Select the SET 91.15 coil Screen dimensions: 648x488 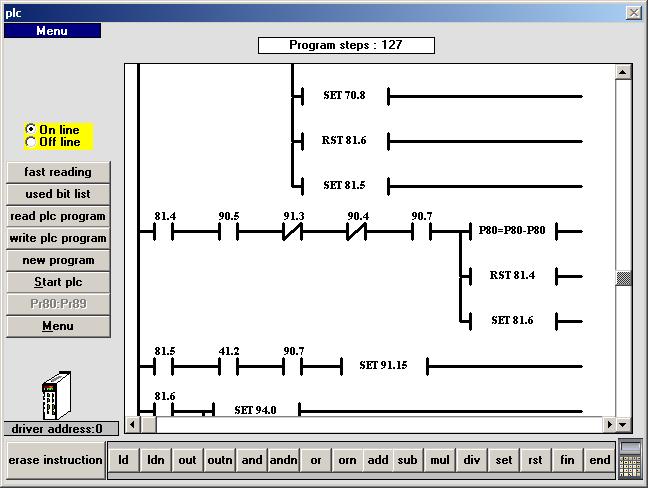384,366
